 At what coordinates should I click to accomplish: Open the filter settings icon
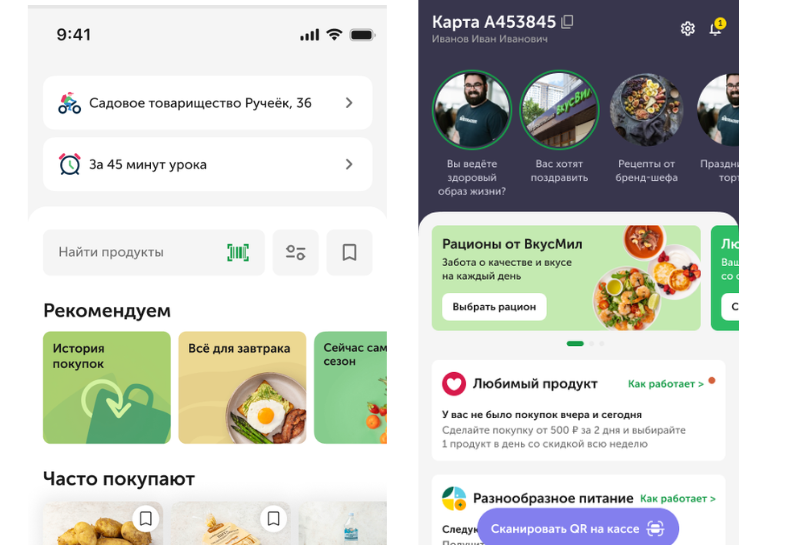coord(295,253)
